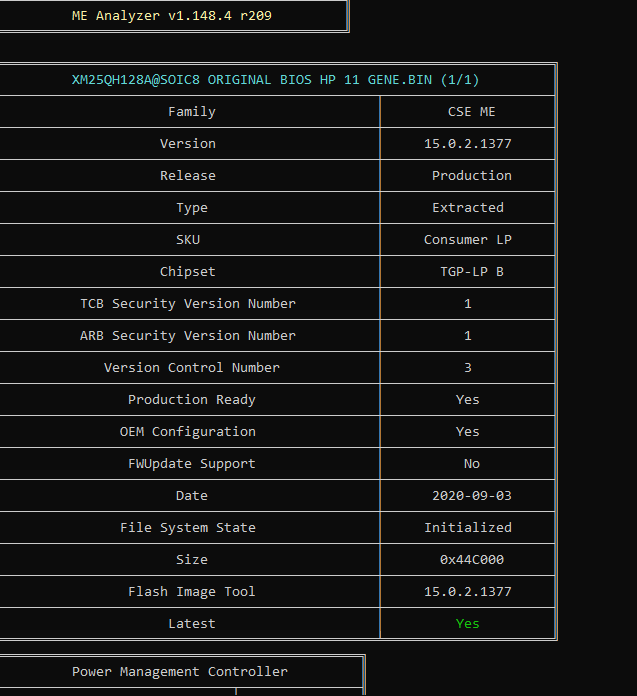Select the Production Ready Yes value
The image size is (637, 696).
point(467,399)
